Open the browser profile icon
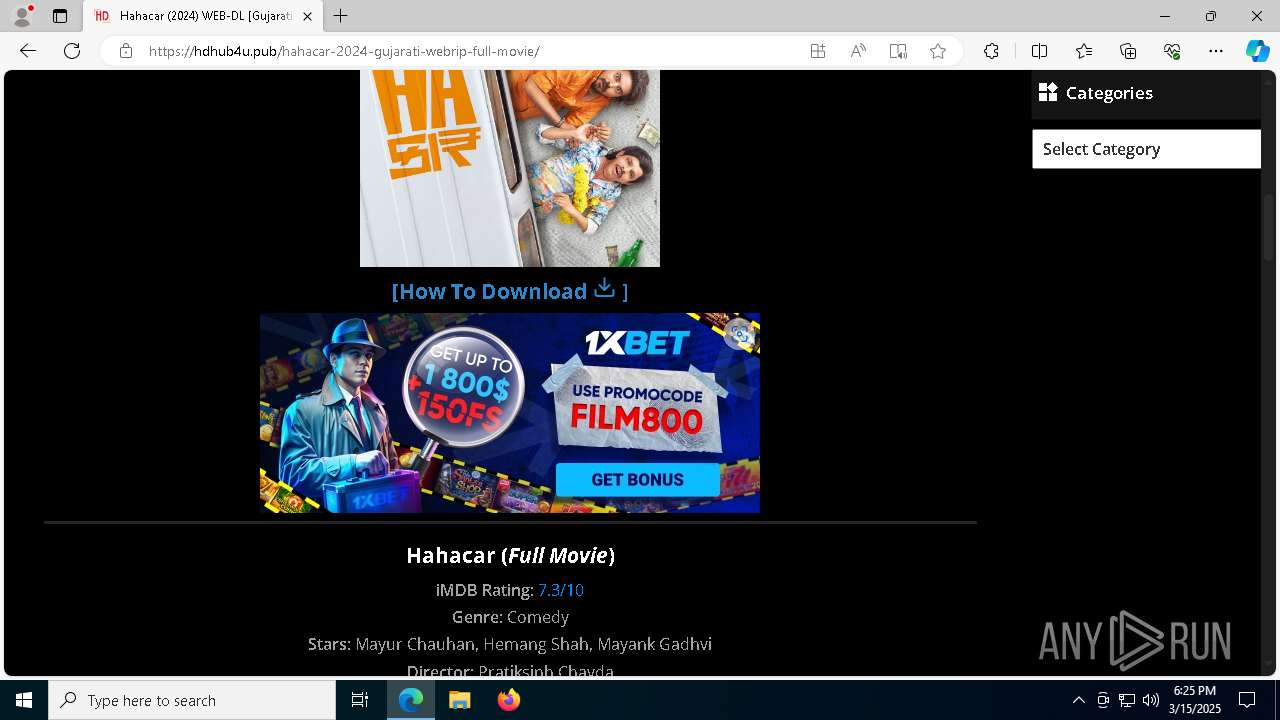1280x720 pixels. pyautogui.click(x=22, y=16)
